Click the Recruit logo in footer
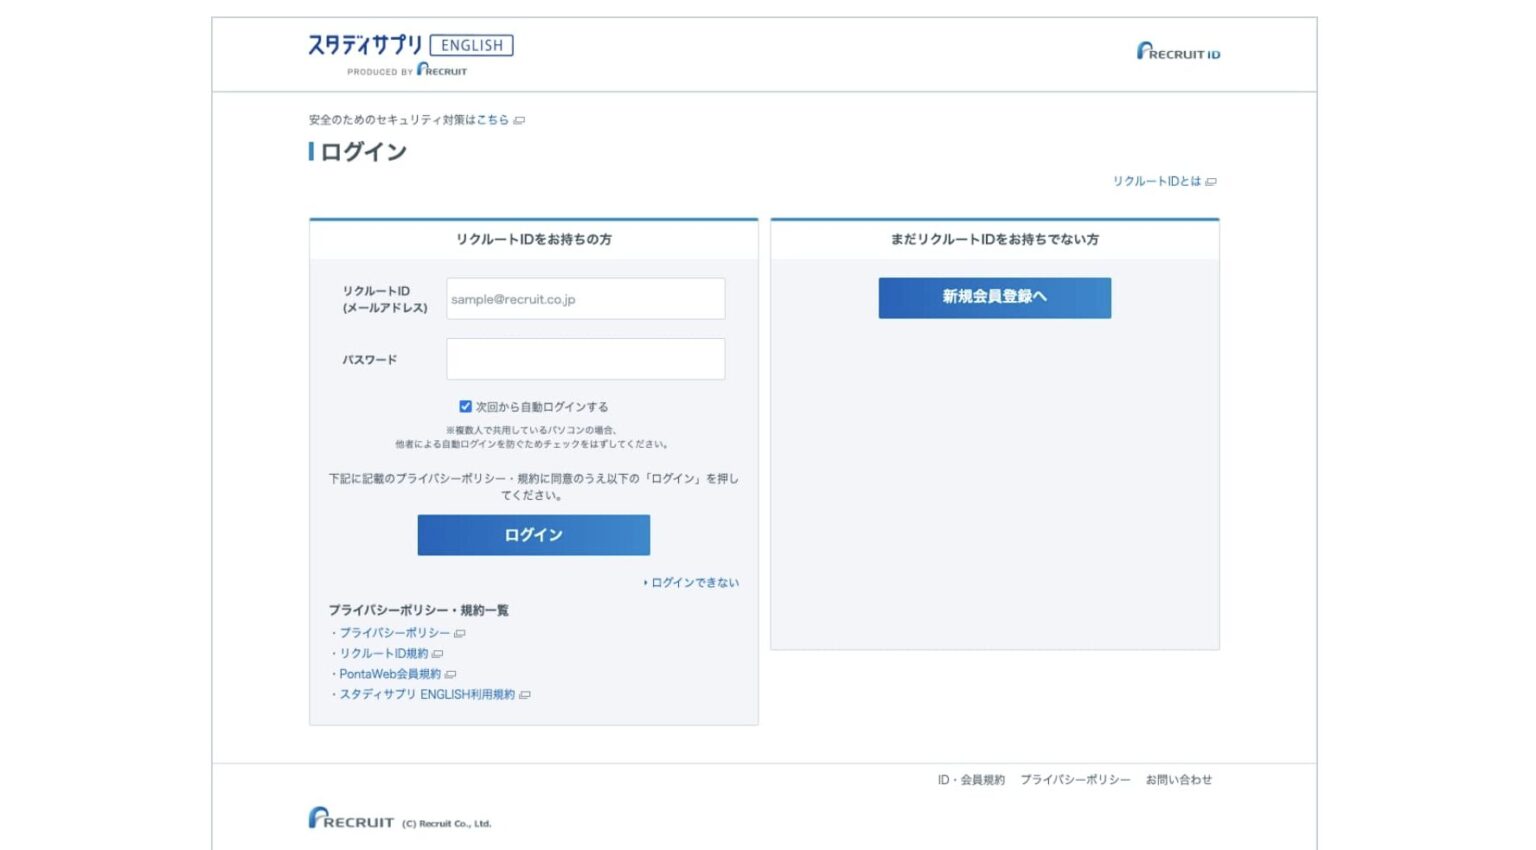This screenshot has height=850, width=1536. tap(351, 819)
